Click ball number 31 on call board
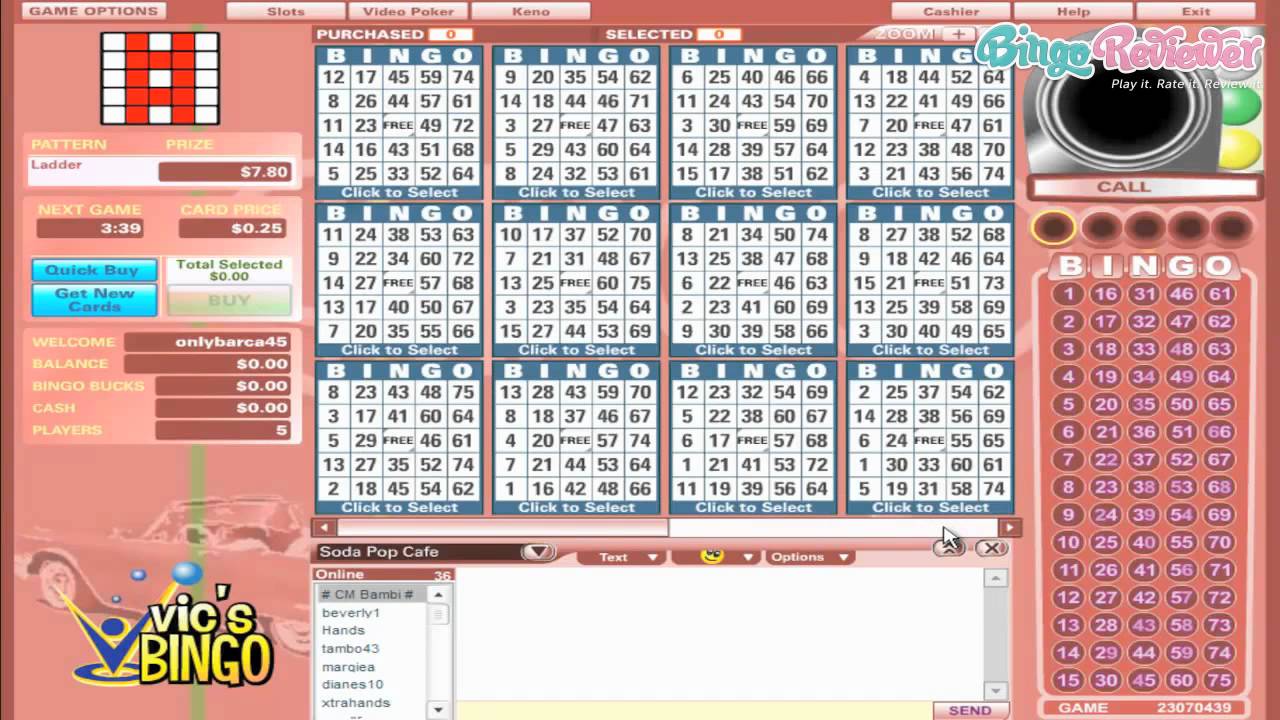Image resolution: width=1280 pixels, height=720 pixels. [1143, 294]
